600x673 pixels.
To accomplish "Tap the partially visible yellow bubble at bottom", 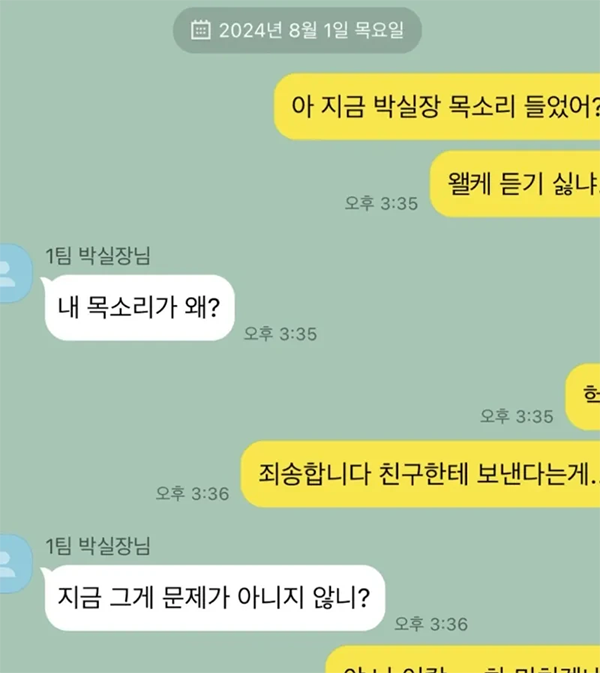I will click(463, 659).
